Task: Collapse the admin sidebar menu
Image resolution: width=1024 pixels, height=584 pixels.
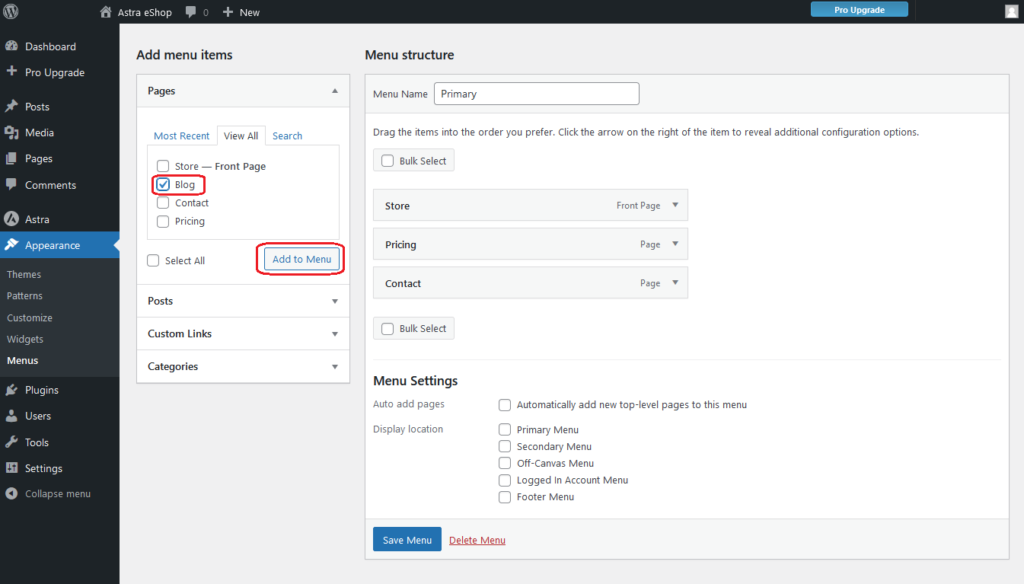Action: coord(57,494)
